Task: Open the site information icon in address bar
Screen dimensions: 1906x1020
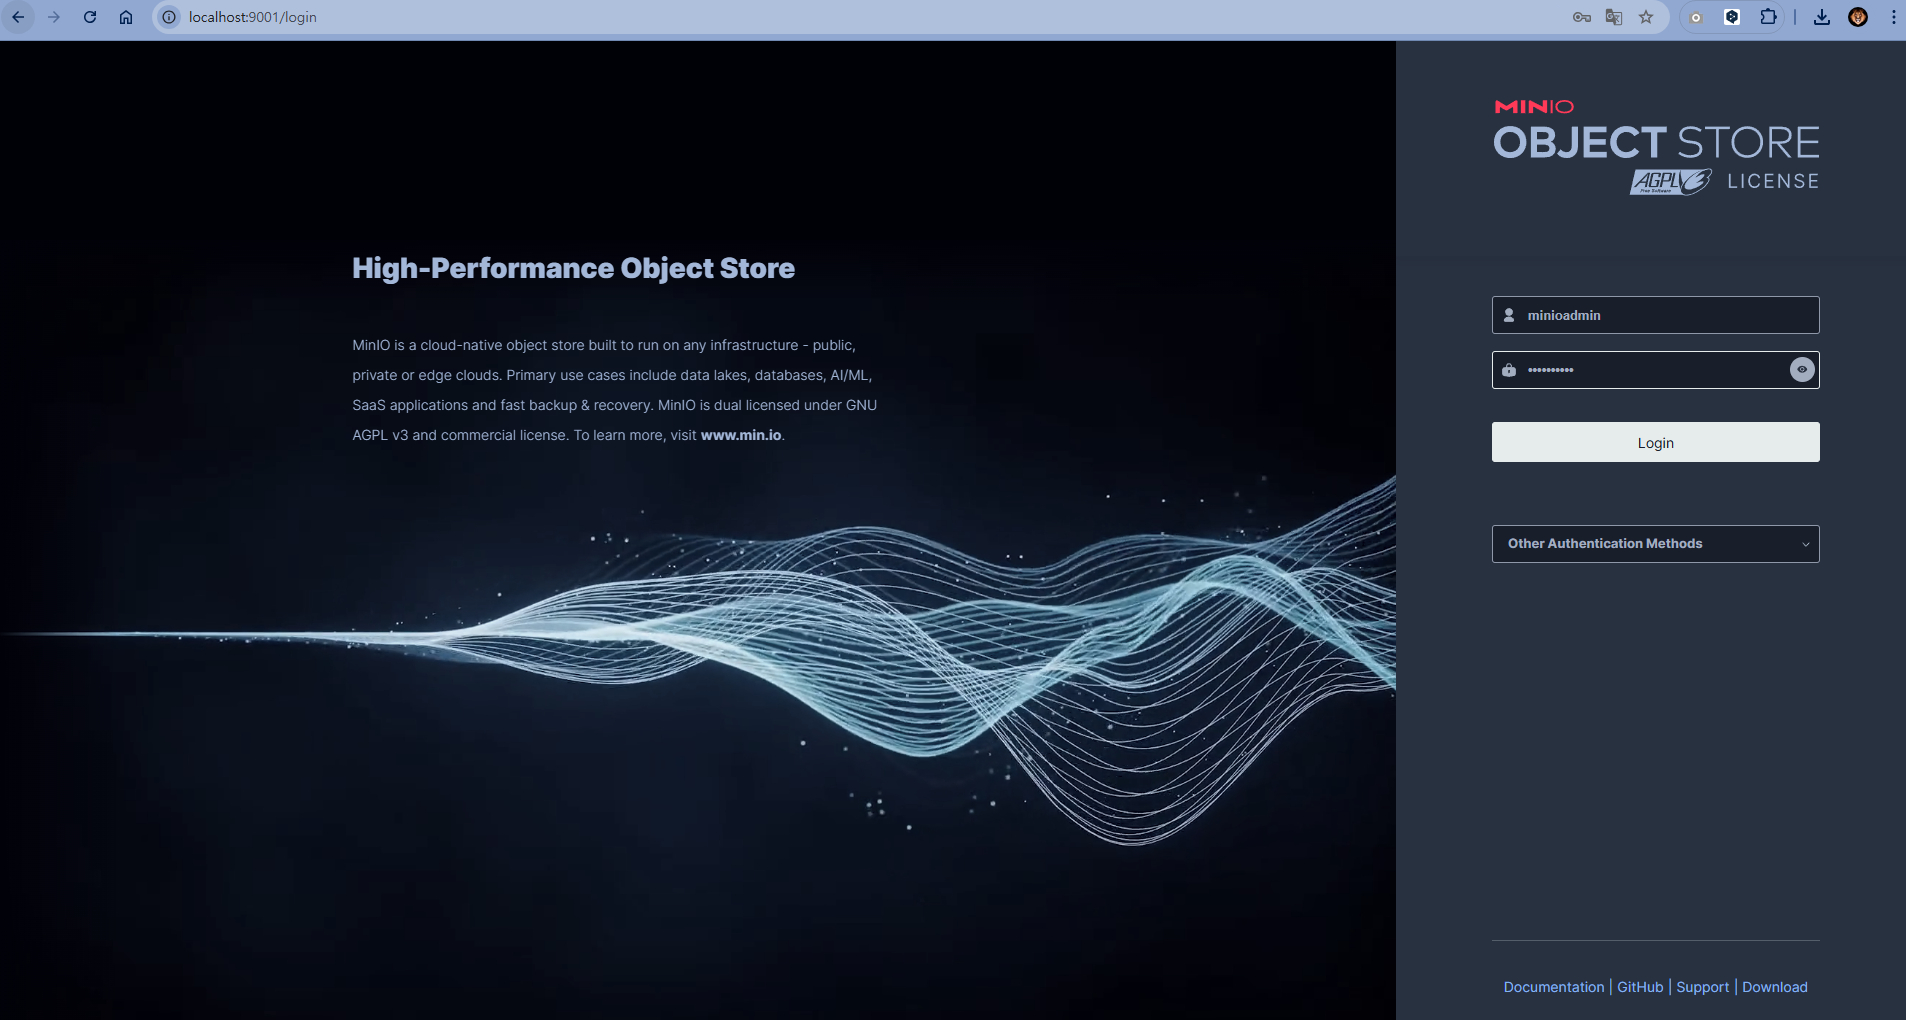Action: tap(169, 17)
